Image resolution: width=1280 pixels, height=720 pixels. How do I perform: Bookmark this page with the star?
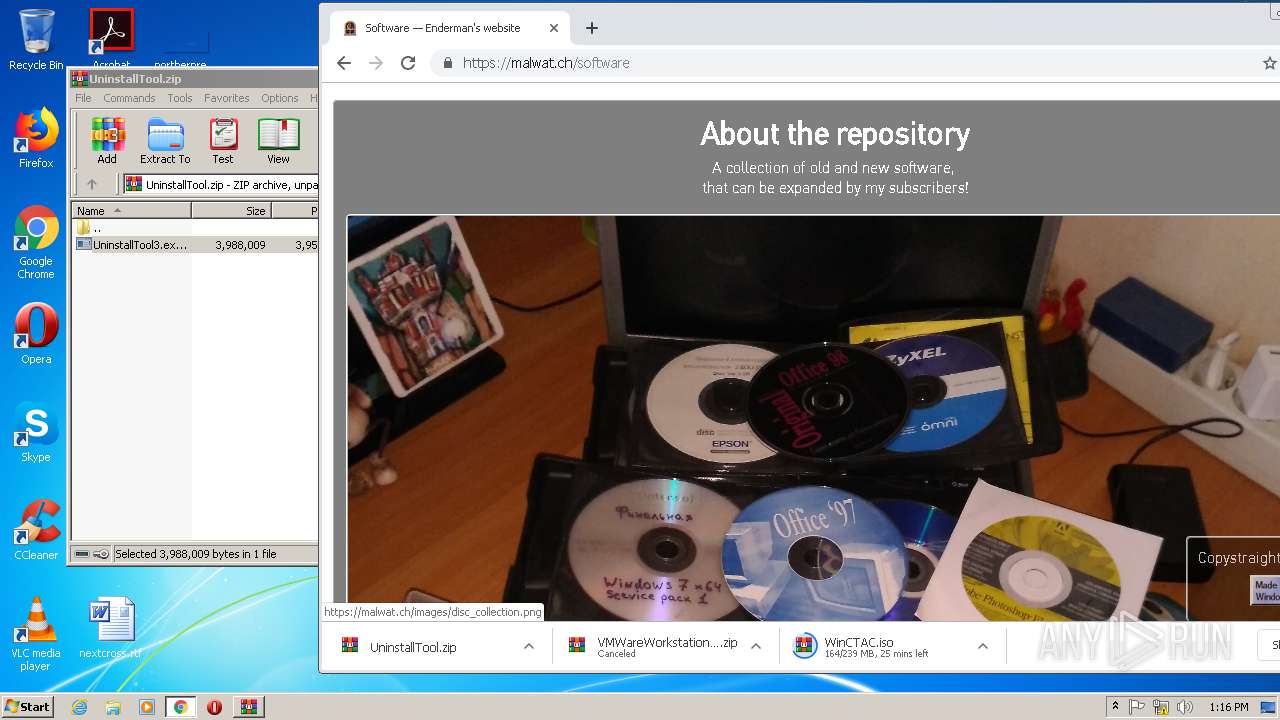(1269, 63)
